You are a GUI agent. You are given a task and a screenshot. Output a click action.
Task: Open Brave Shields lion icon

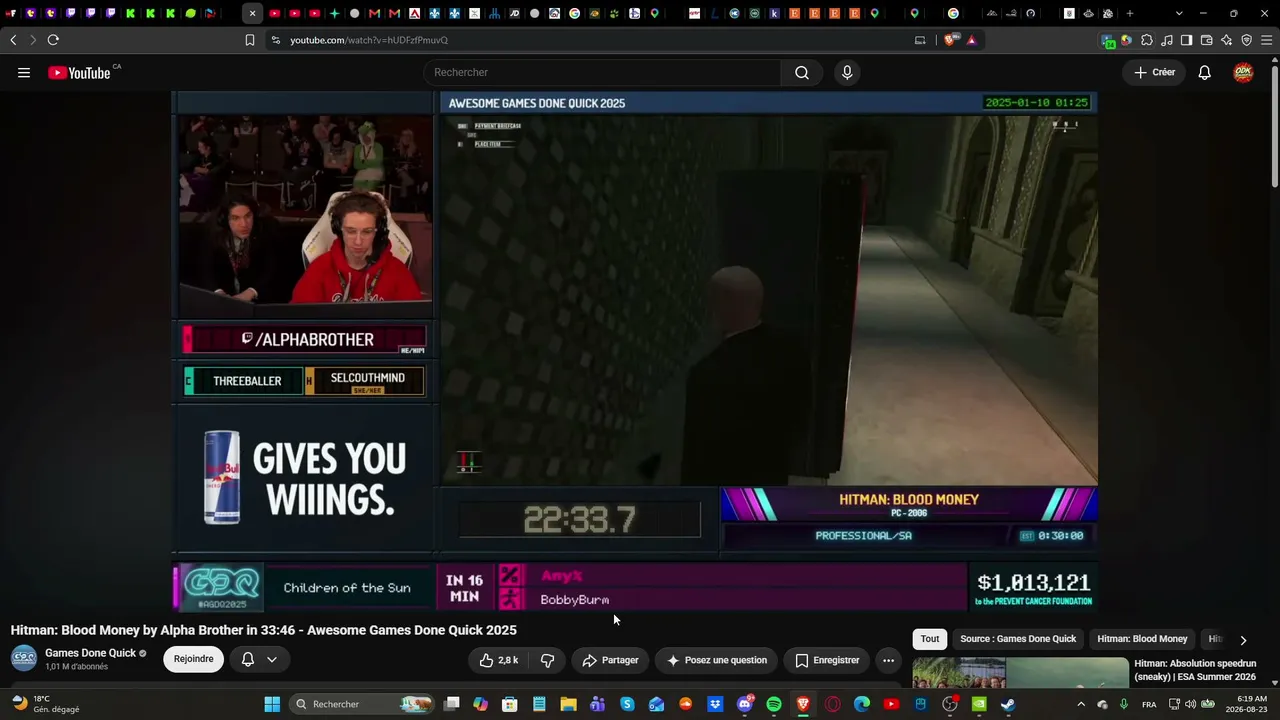click(x=950, y=40)
